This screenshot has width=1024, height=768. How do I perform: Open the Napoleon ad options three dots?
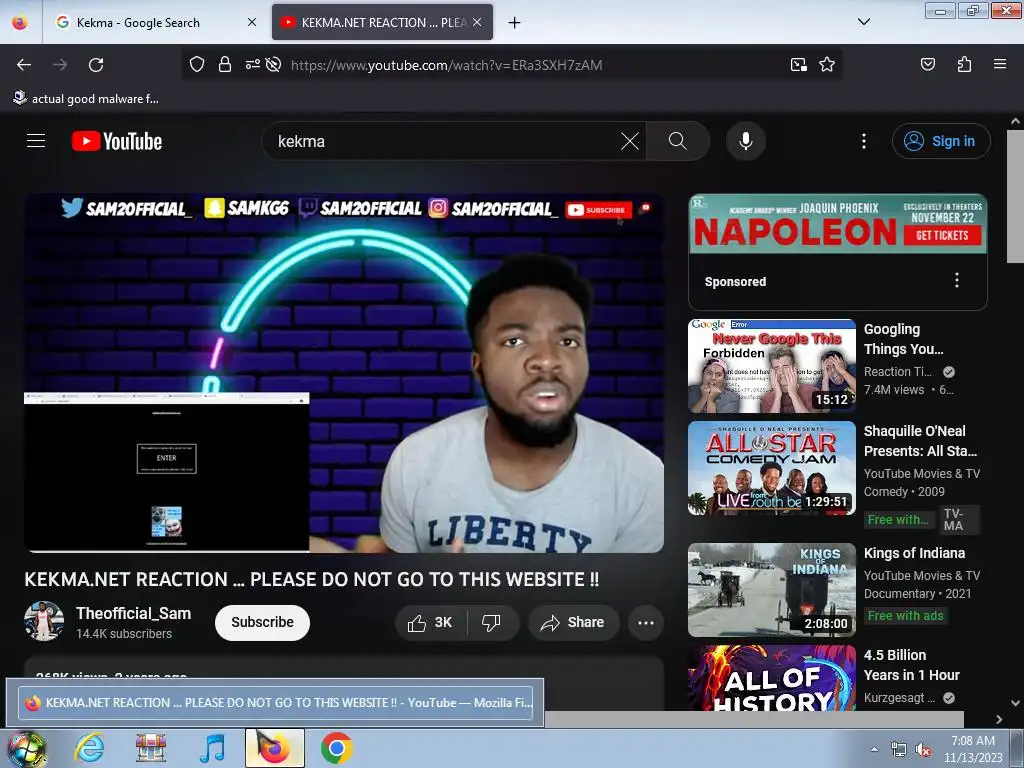957,281
